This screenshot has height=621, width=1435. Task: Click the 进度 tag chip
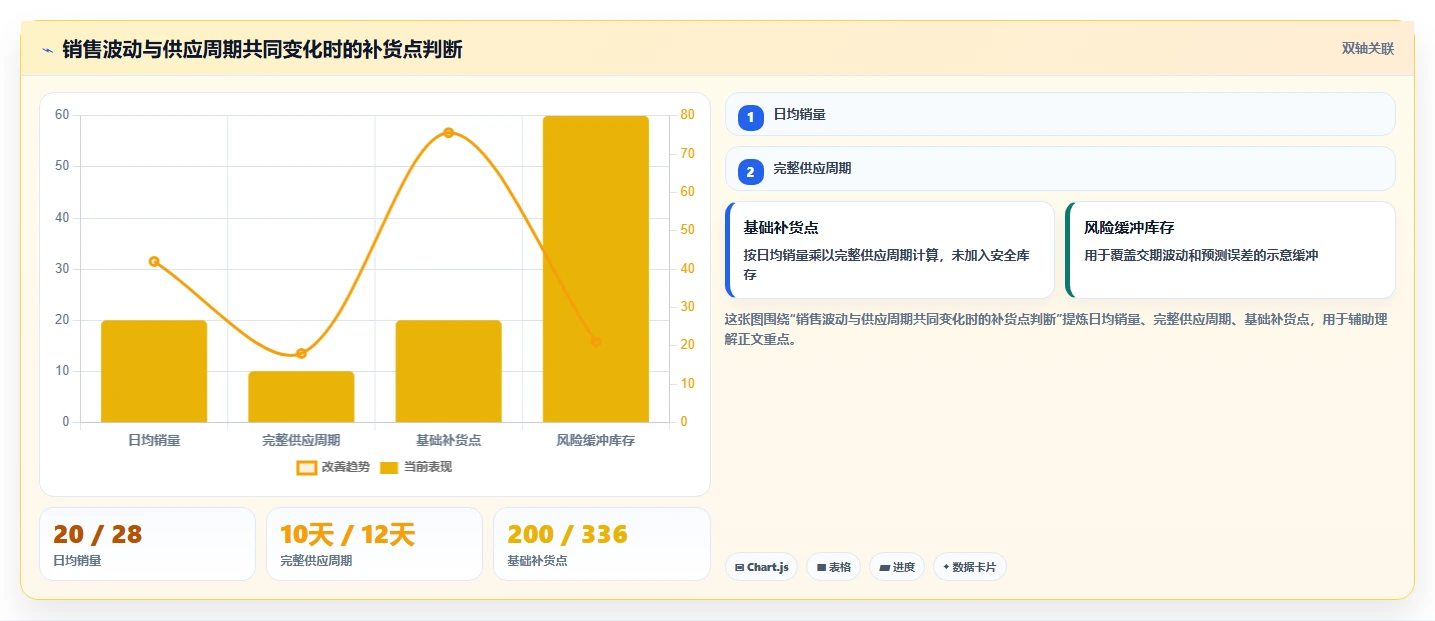[897, 567]
